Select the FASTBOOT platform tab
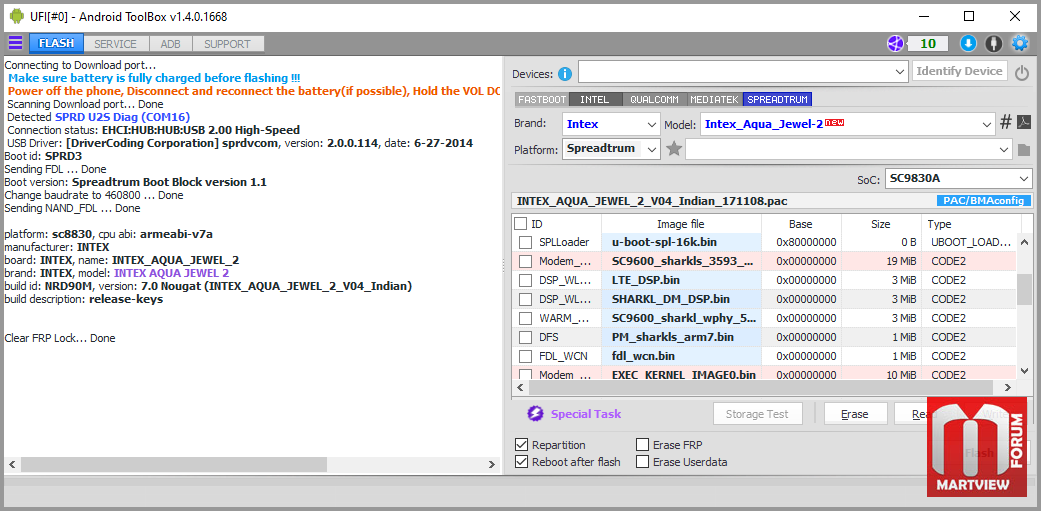 pyautogui.click(x=542, y=100)
